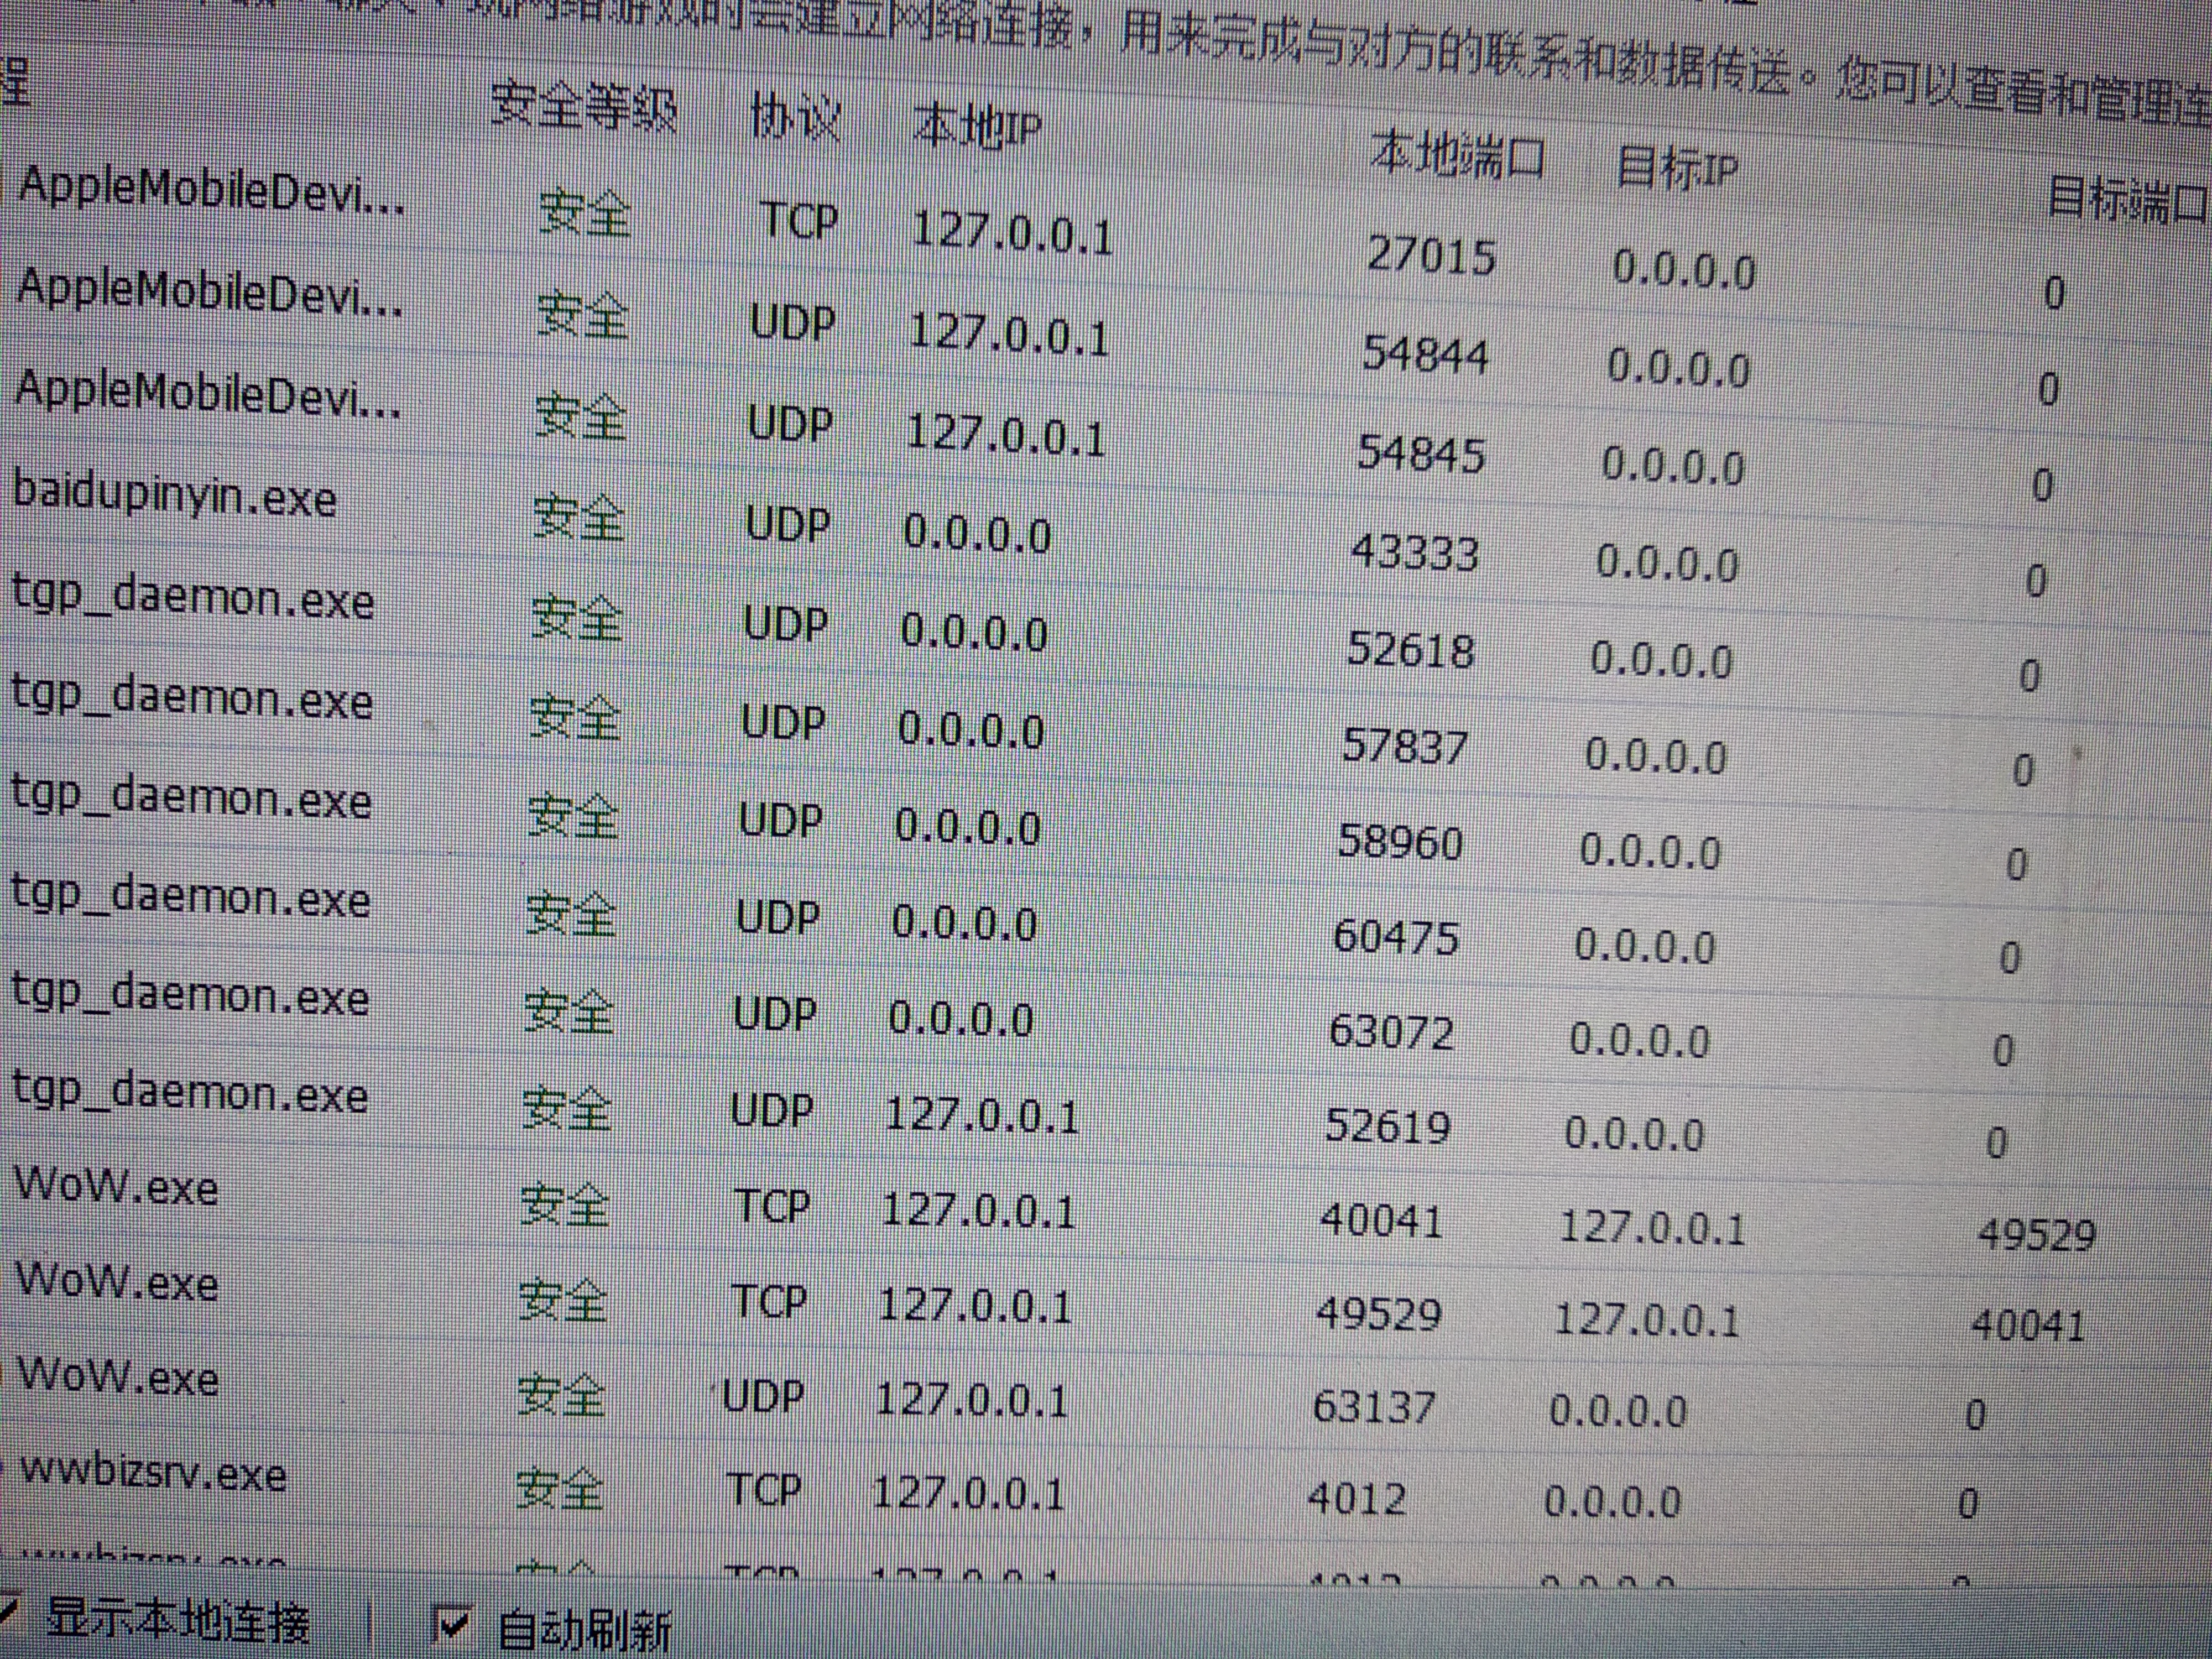Select WoW.exe UDP row port 63137

click(118, 1377)
